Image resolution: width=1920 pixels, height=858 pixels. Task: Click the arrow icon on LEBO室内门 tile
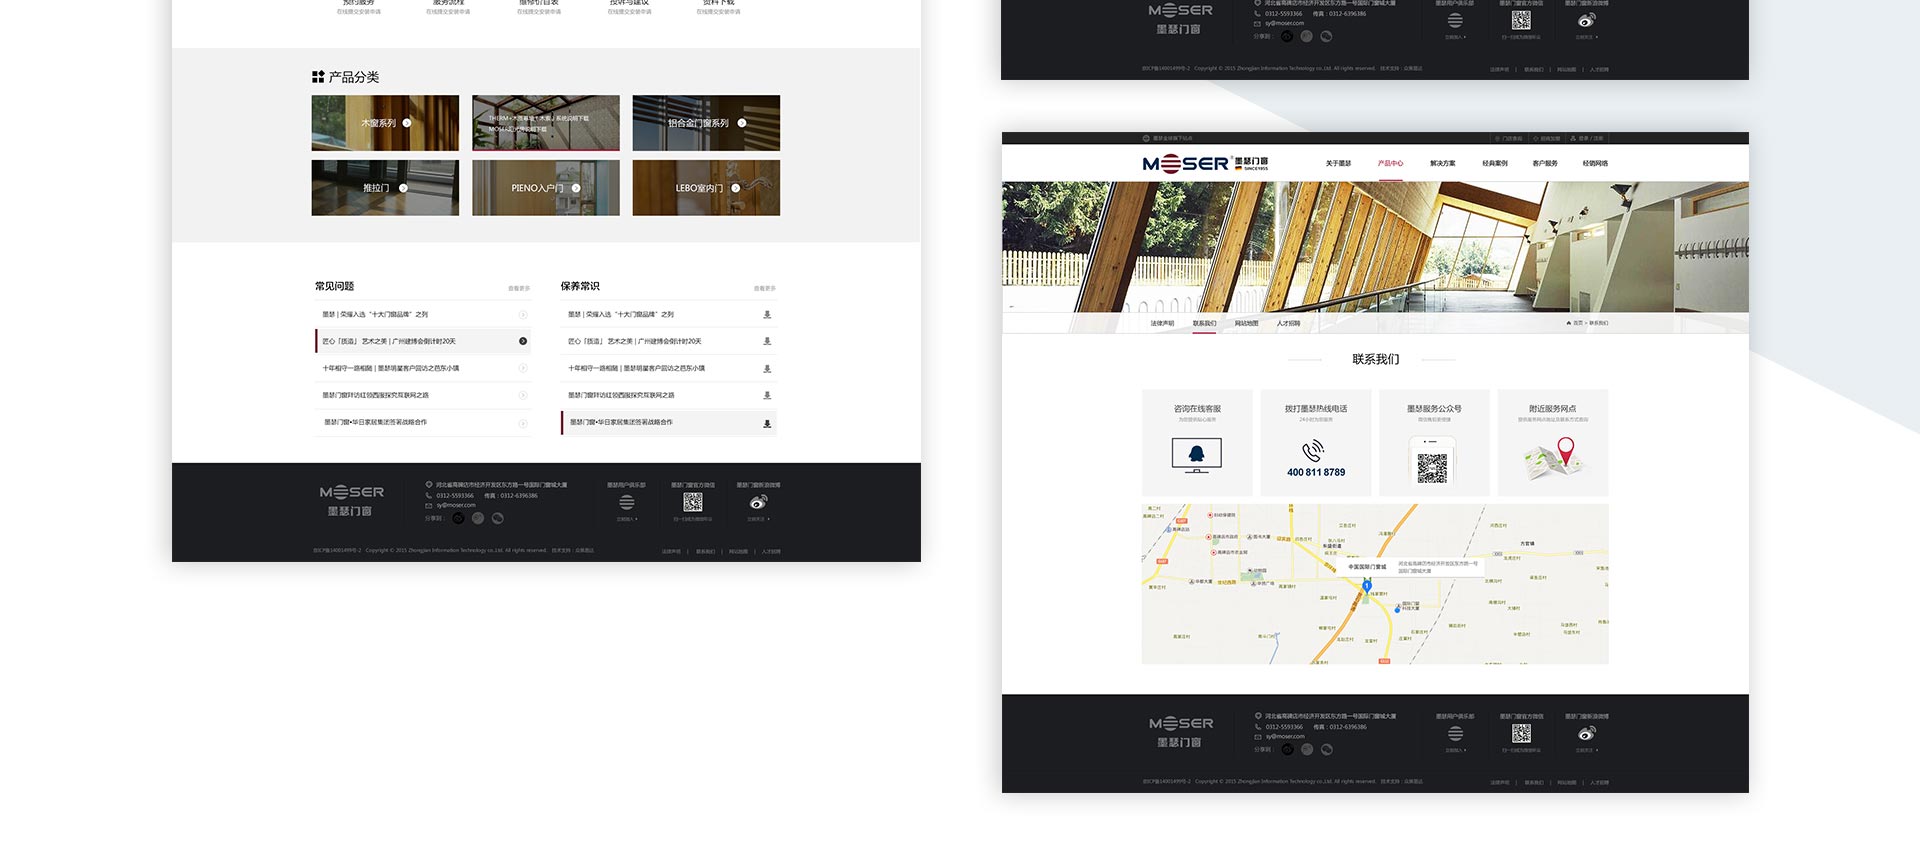click(x=736, y=188)
